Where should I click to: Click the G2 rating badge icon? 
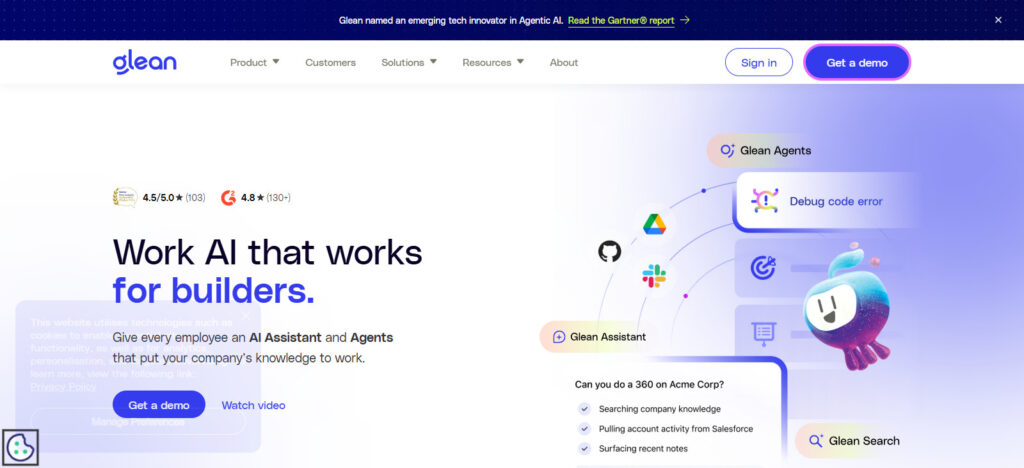[228, 197]
